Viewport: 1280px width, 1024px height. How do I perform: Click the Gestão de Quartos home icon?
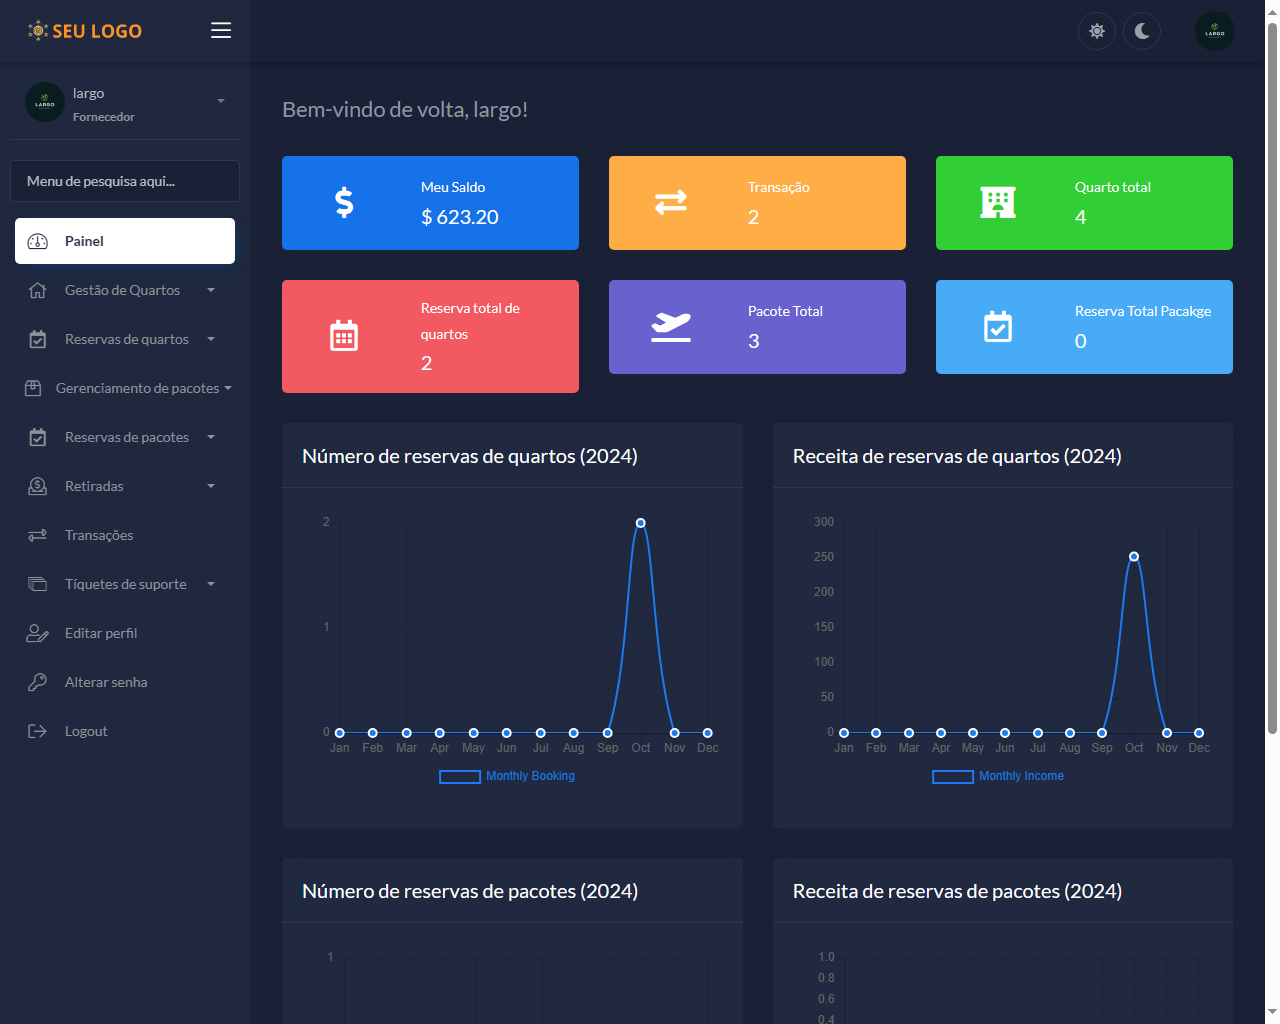(37, 290)
